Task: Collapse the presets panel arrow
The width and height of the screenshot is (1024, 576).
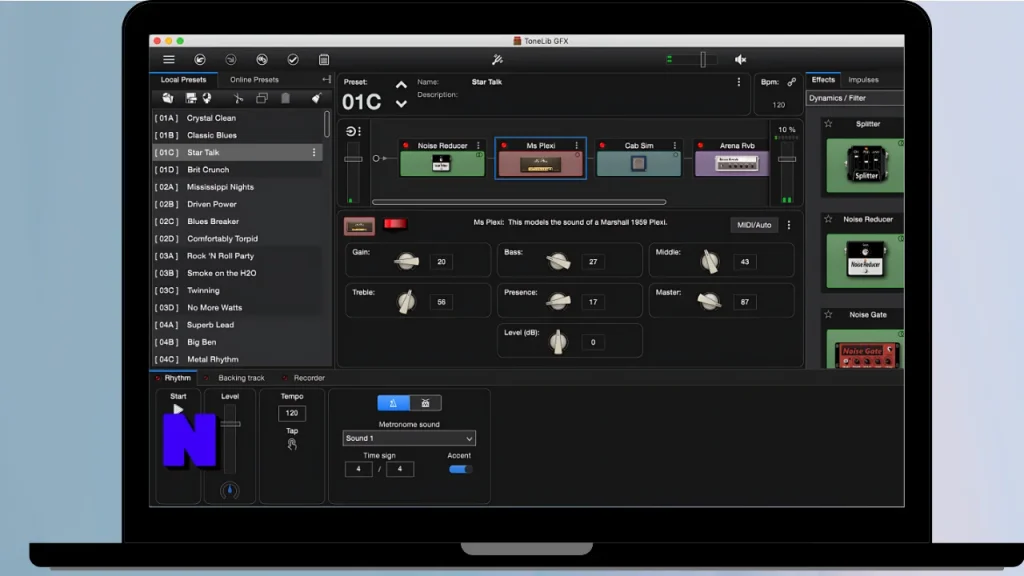Action: (326, 80)
